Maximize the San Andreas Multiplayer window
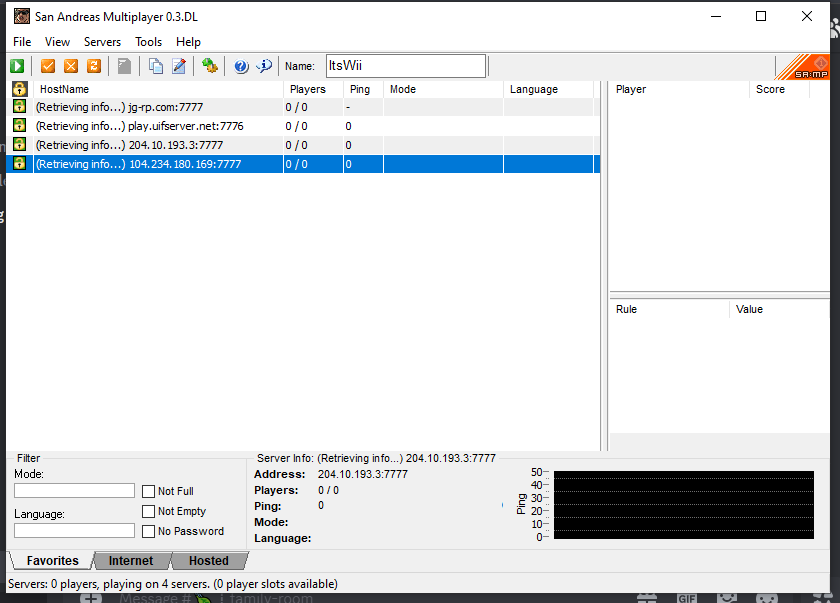The image size is (840, 603). 761,16
